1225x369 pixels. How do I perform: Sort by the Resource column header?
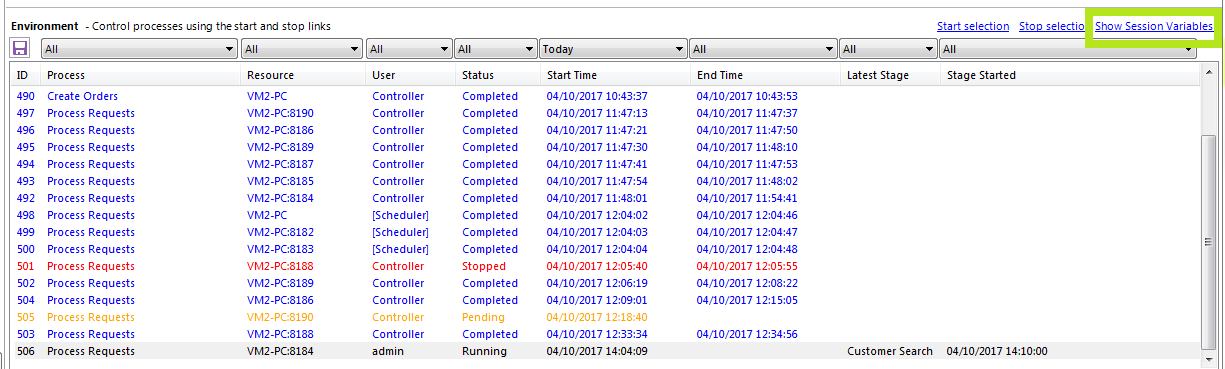(x=271, y=75)
